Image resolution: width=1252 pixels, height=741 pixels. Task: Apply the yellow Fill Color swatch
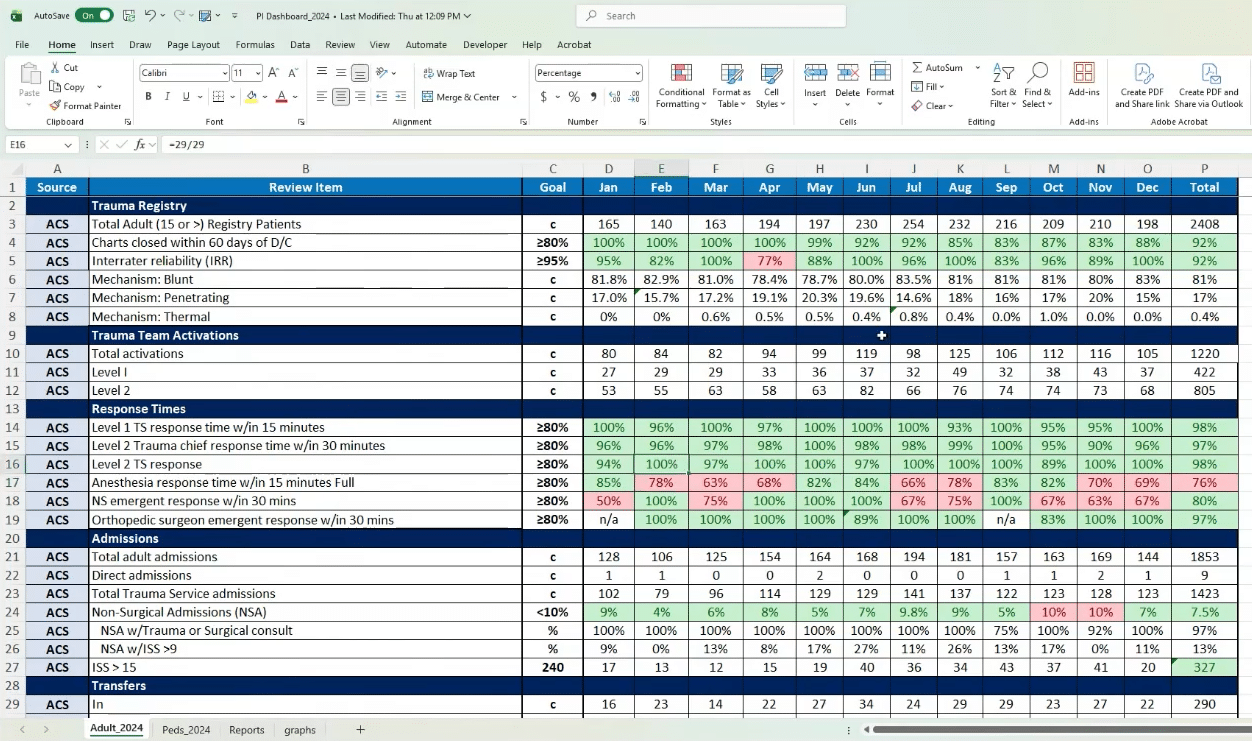pyautogui.click(x=251, y=97)
